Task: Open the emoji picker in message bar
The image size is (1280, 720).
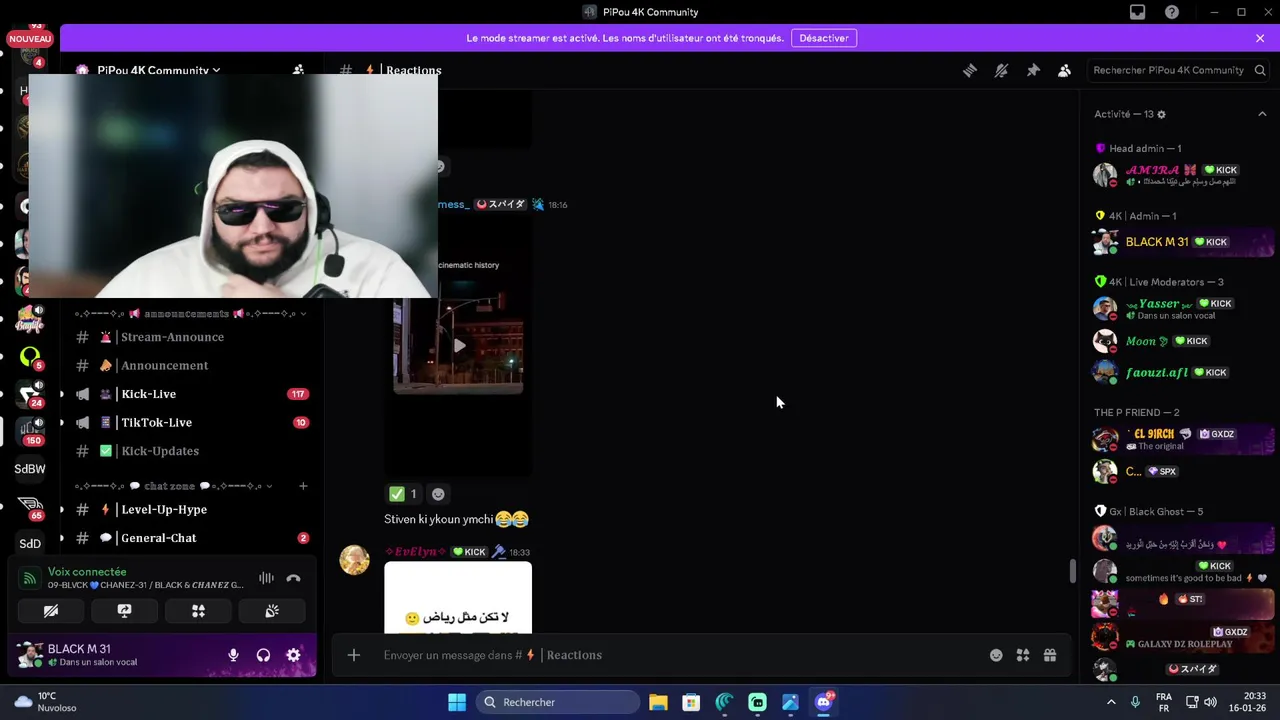Action: coord(996,655)
